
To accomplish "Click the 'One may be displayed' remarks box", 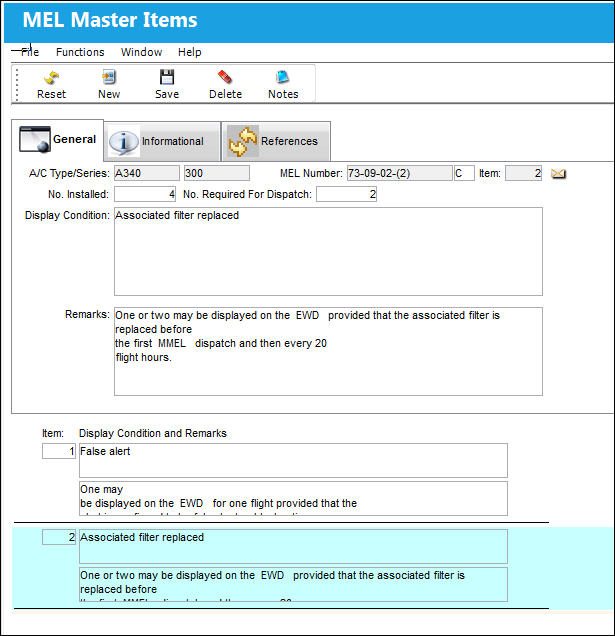I will [x=293, y=498].
